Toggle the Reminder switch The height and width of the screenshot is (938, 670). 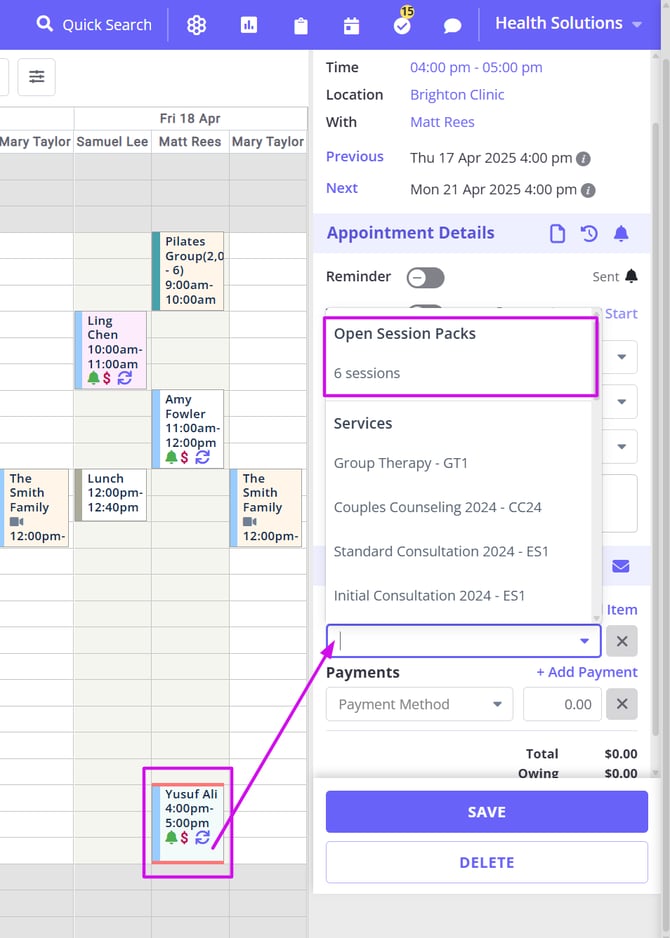(x=425, y=278)
